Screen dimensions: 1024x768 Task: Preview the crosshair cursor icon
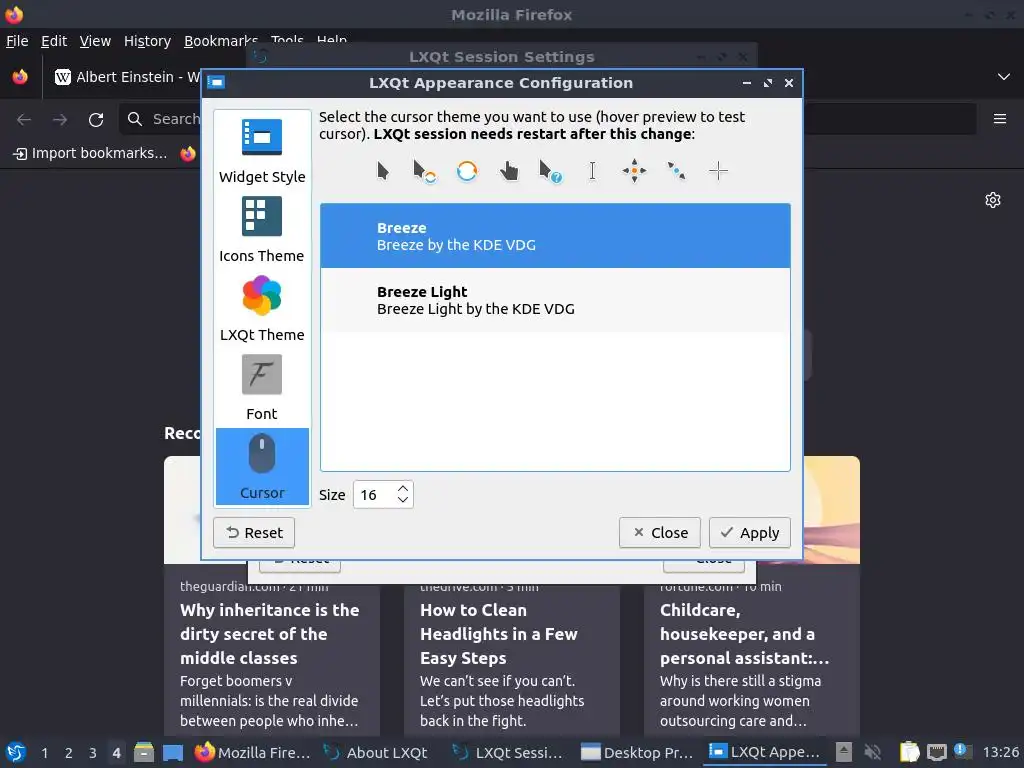pyautogui.click(x=718, y=171)
